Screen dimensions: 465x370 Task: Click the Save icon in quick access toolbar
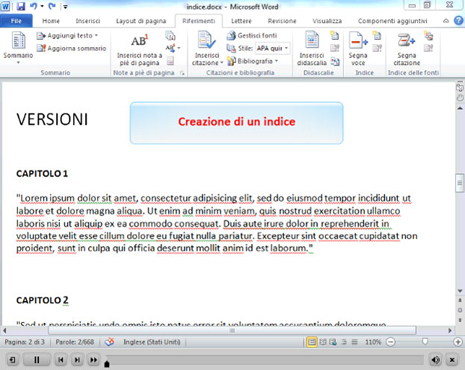pyautogui.click(x=21, y=6)
